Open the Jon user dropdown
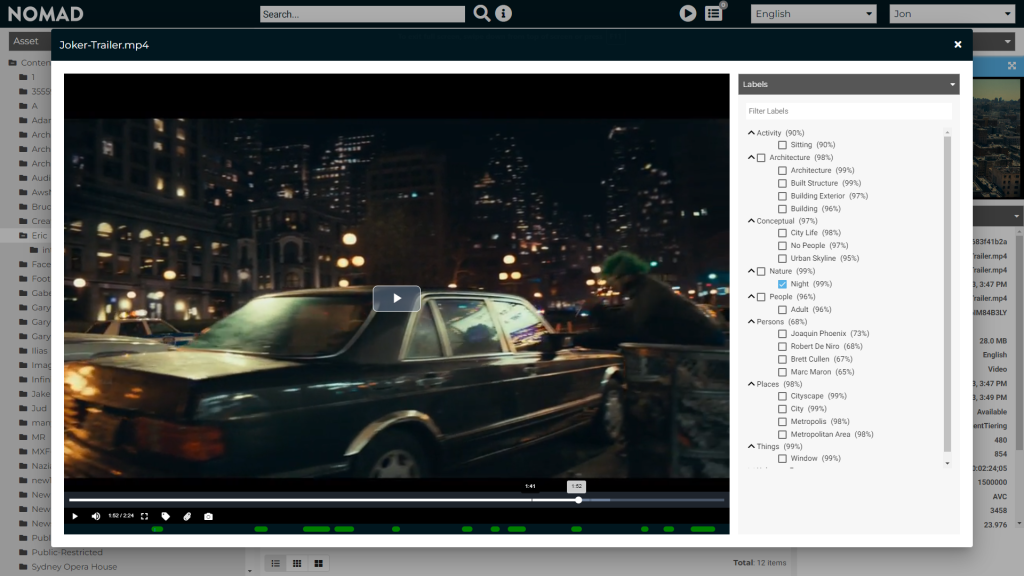 point(952,14)
